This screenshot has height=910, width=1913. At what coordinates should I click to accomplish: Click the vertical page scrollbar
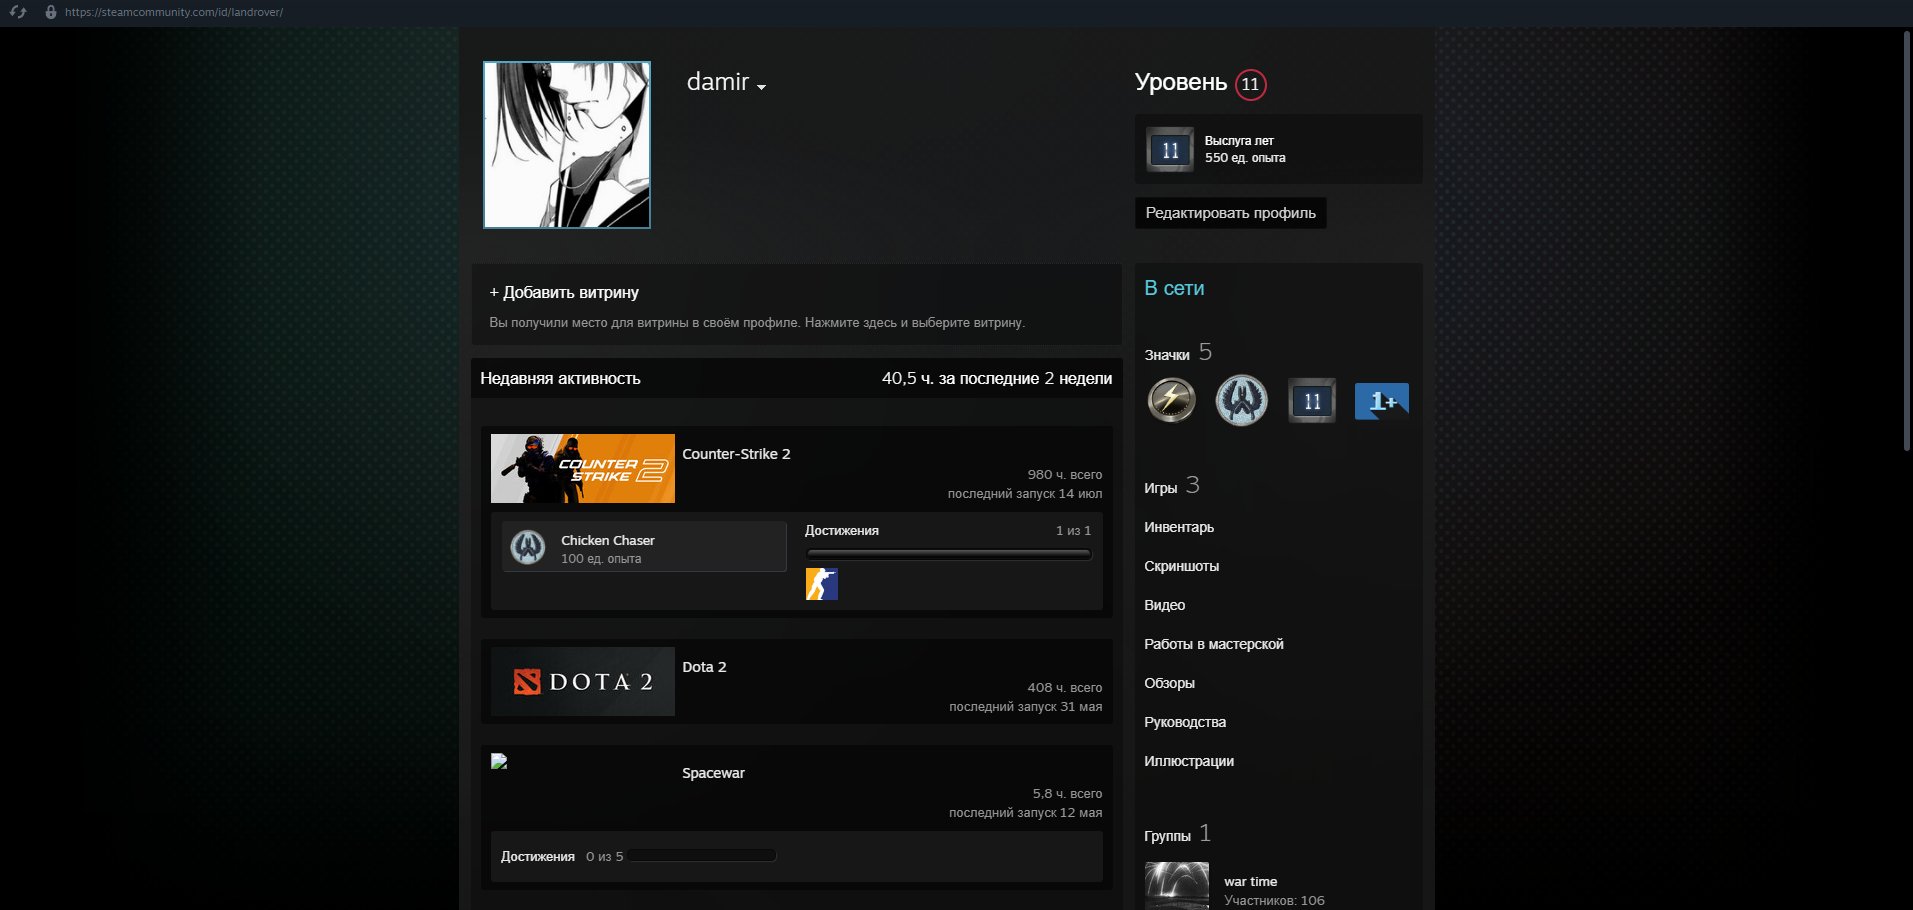1907,240
